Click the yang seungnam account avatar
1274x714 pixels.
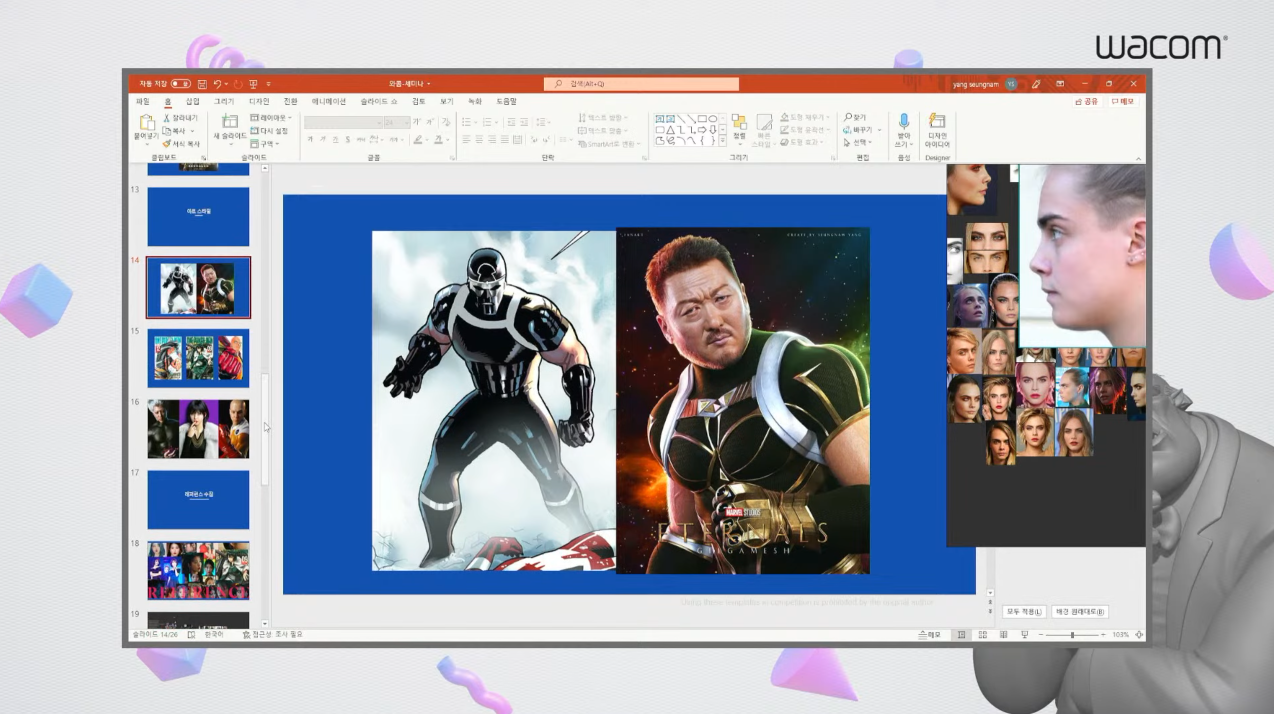pyautogui.click(x=1011, y=84)
